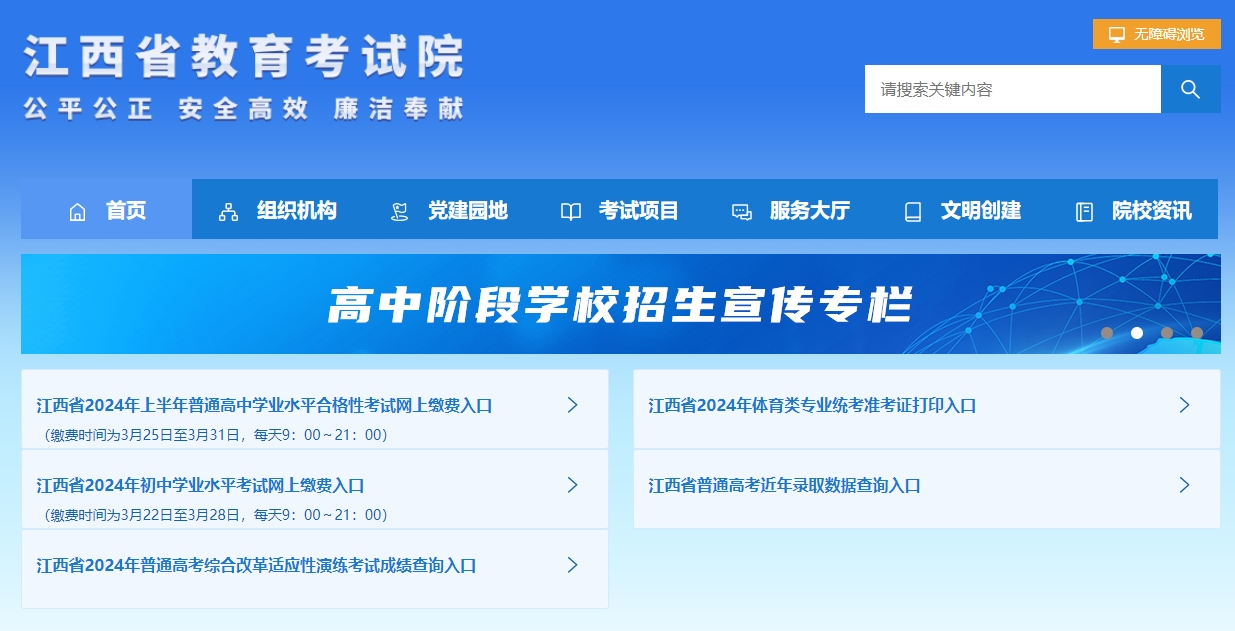
Task: Expand the arrow beside 体育类专业统考准考证打印入口
Action: pyautogui.click(x=1185, y=405)
